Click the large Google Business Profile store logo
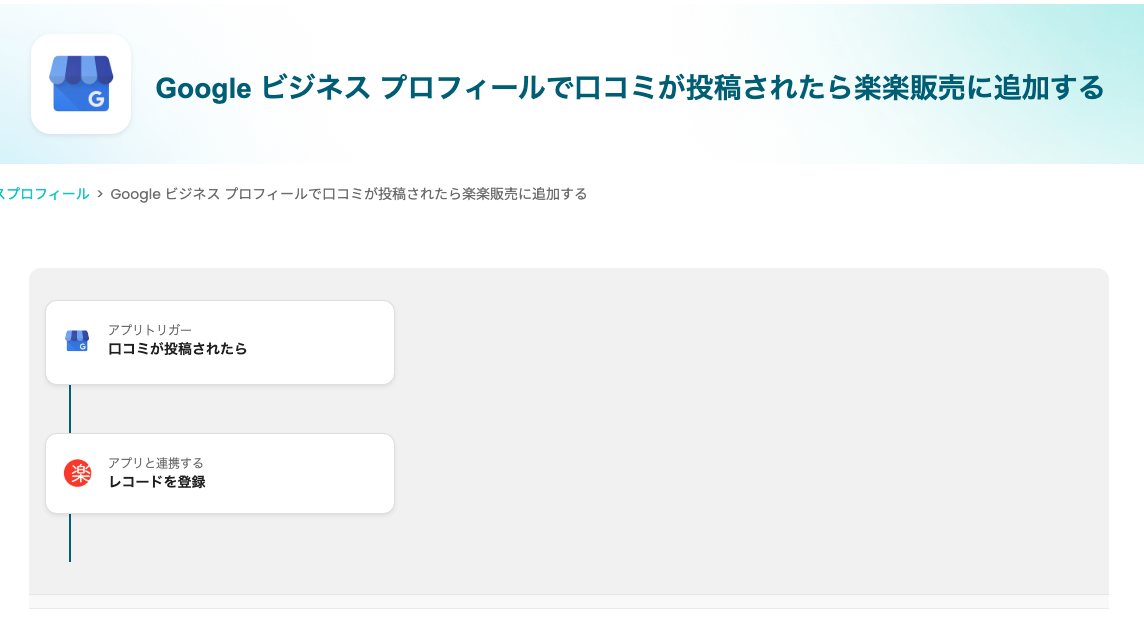 click(x=81, y=84)
